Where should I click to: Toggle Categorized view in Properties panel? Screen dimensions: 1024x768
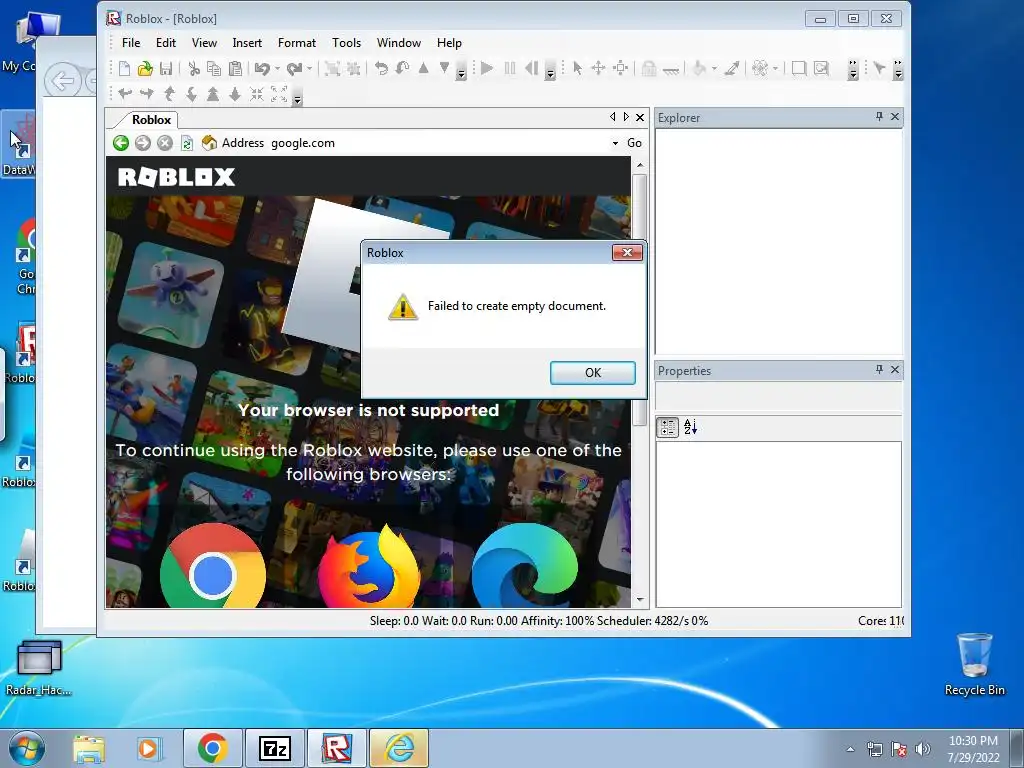667,427
